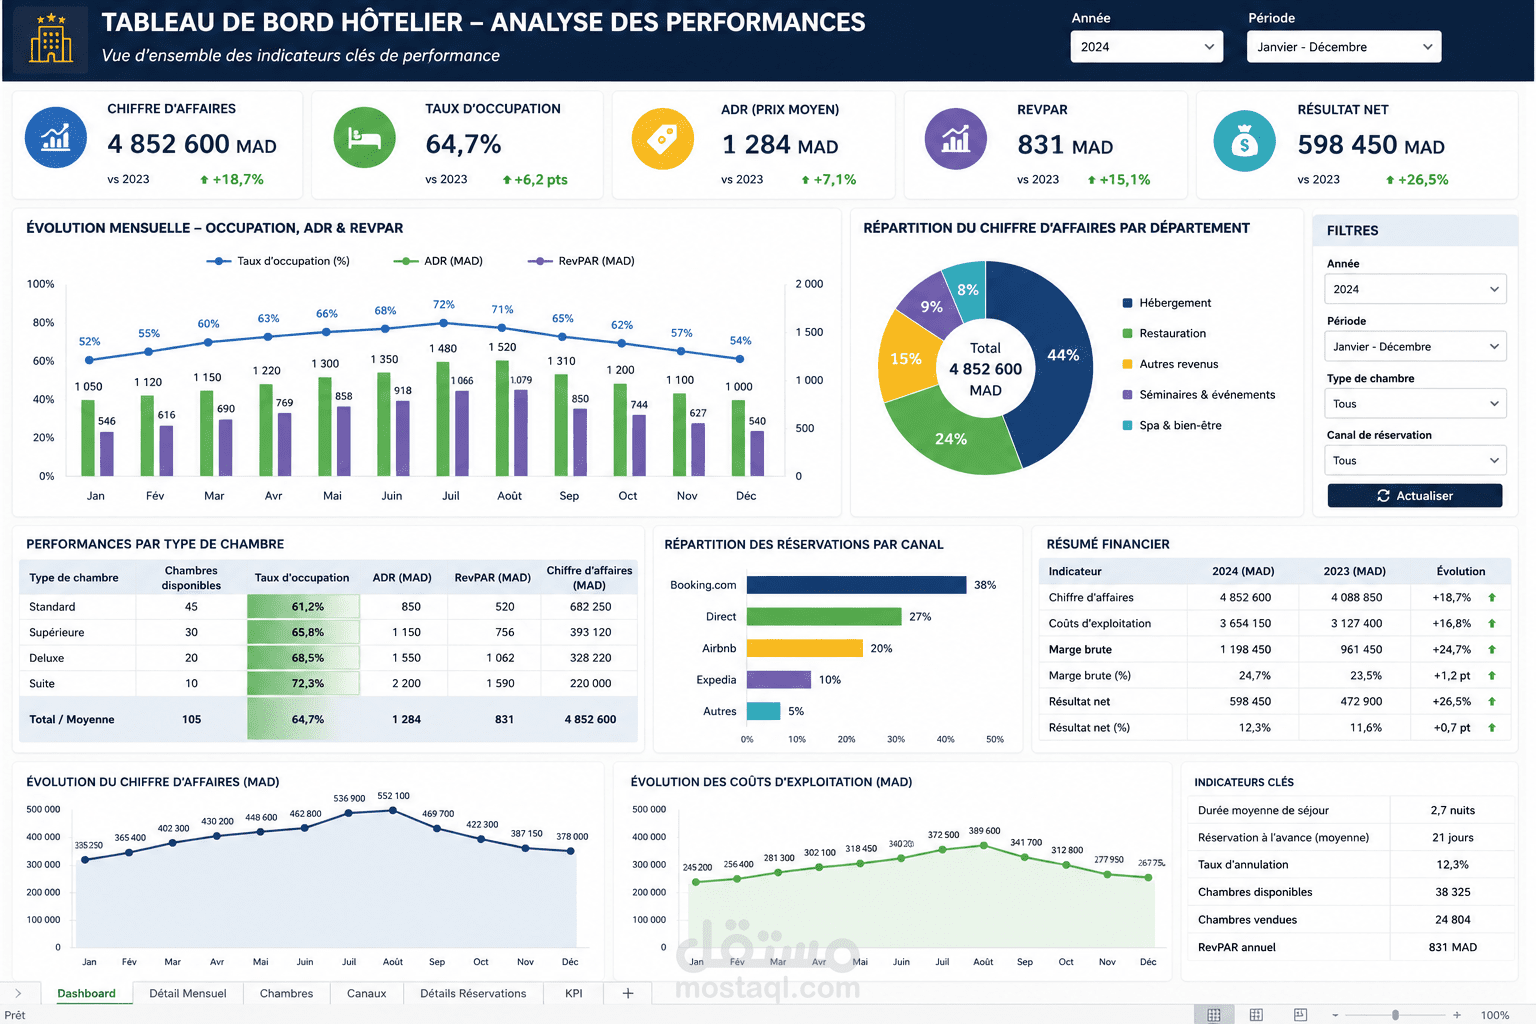Add a new sheet with plus icon
This screenshot has height=1024, width=1536.
point(628,993)
